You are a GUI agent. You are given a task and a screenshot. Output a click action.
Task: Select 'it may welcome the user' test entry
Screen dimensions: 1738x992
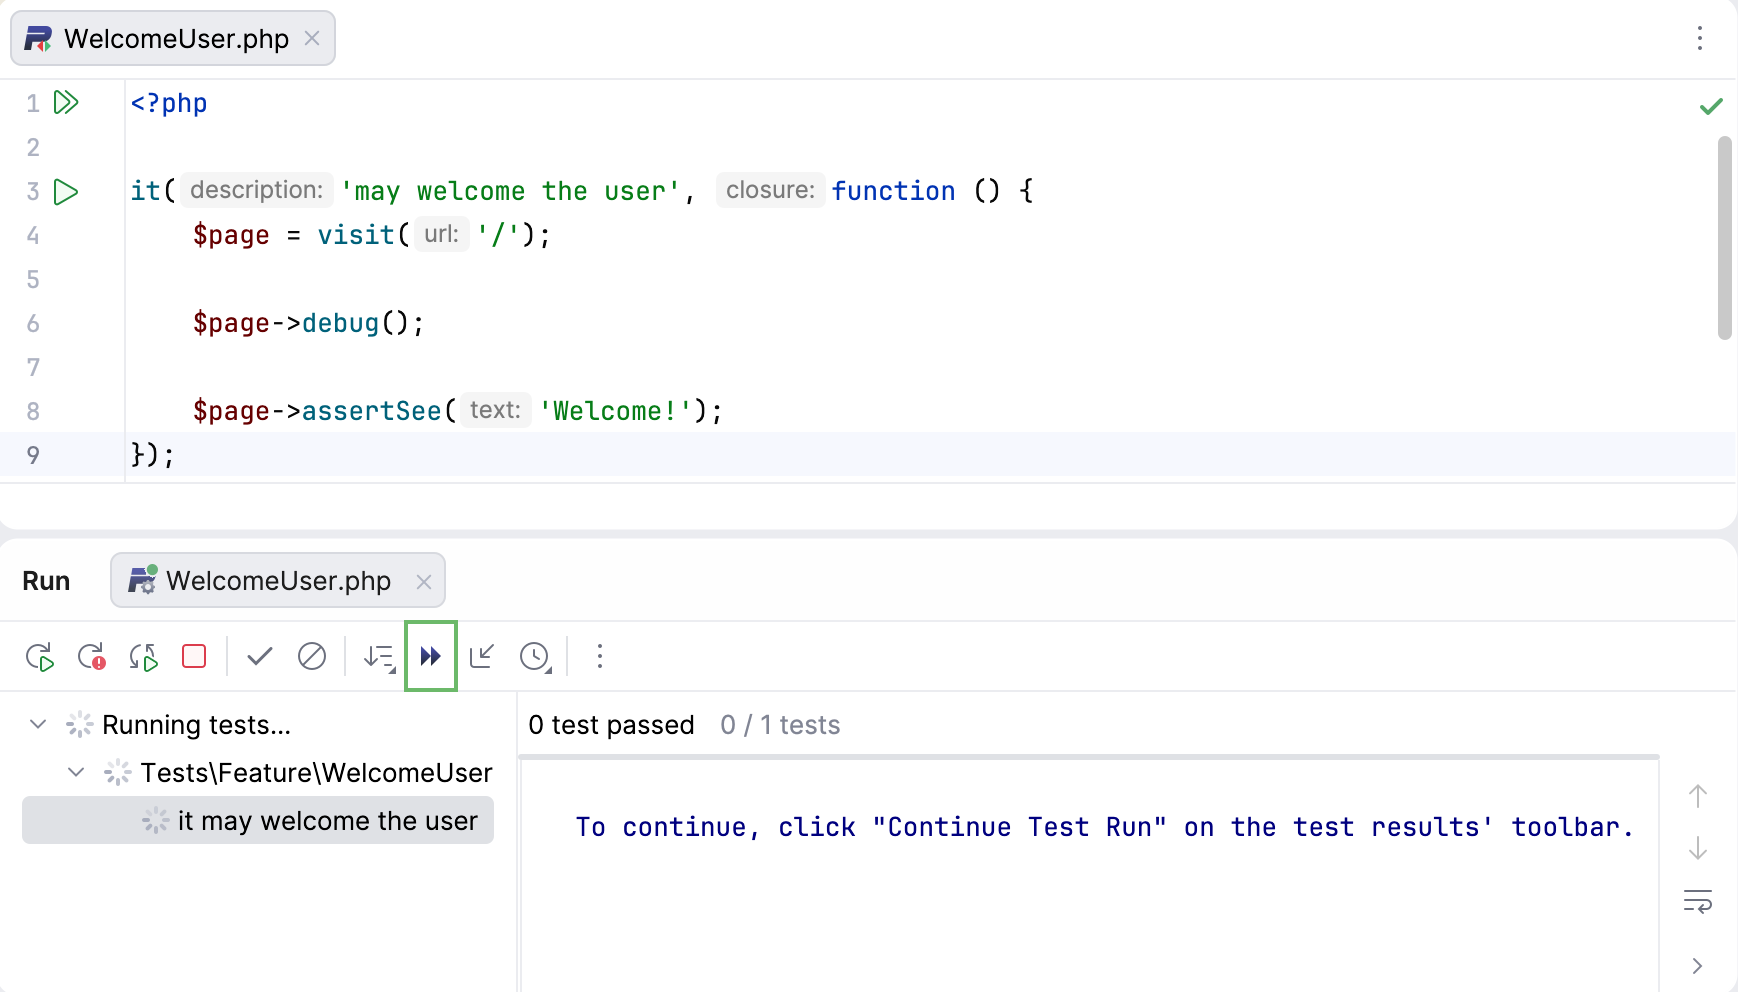(x=326, y=820)
